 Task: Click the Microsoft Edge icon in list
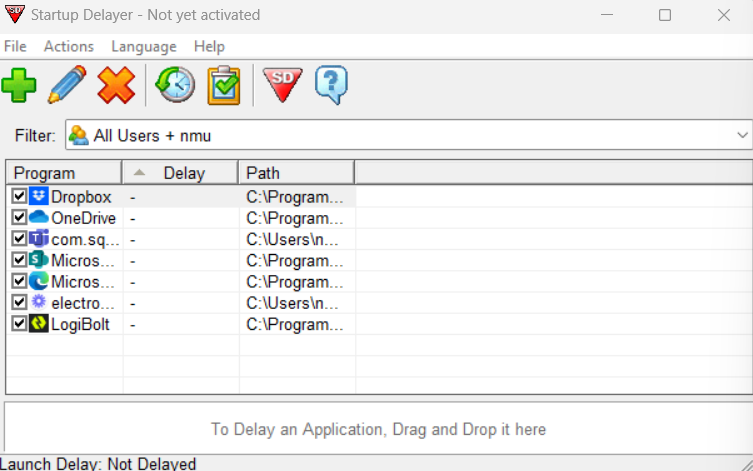point(38,281)
